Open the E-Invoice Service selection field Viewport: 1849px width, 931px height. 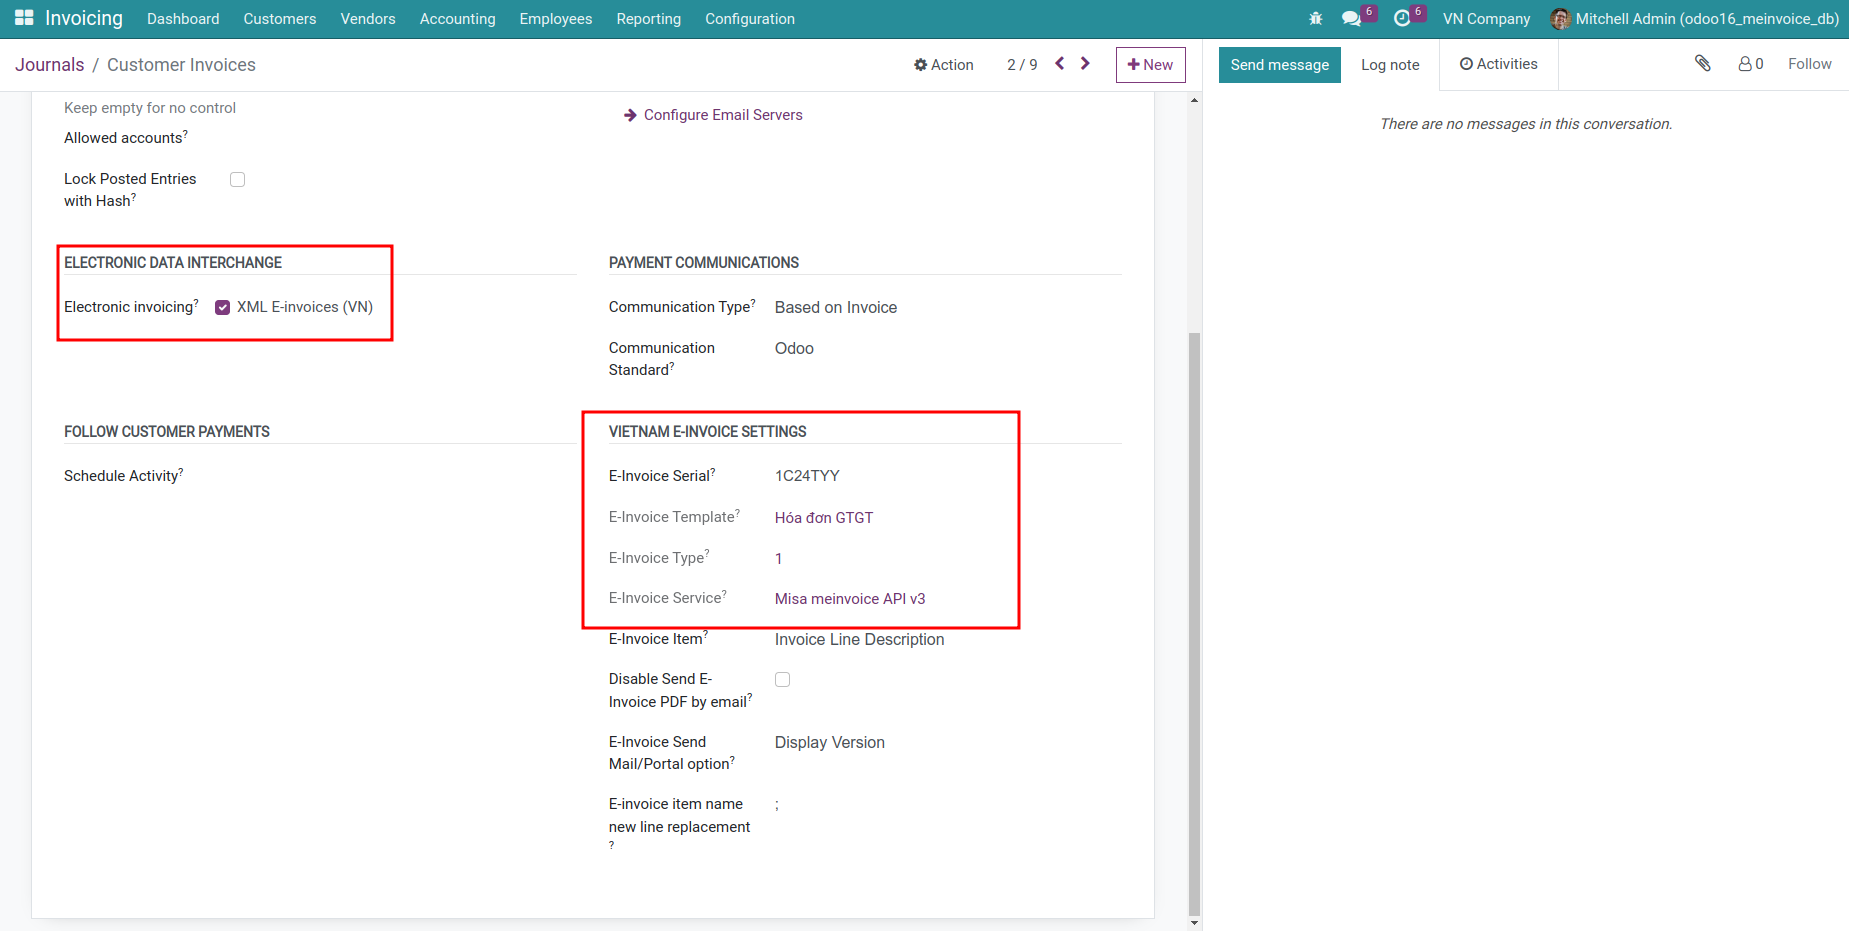click(x=849, y=598)
